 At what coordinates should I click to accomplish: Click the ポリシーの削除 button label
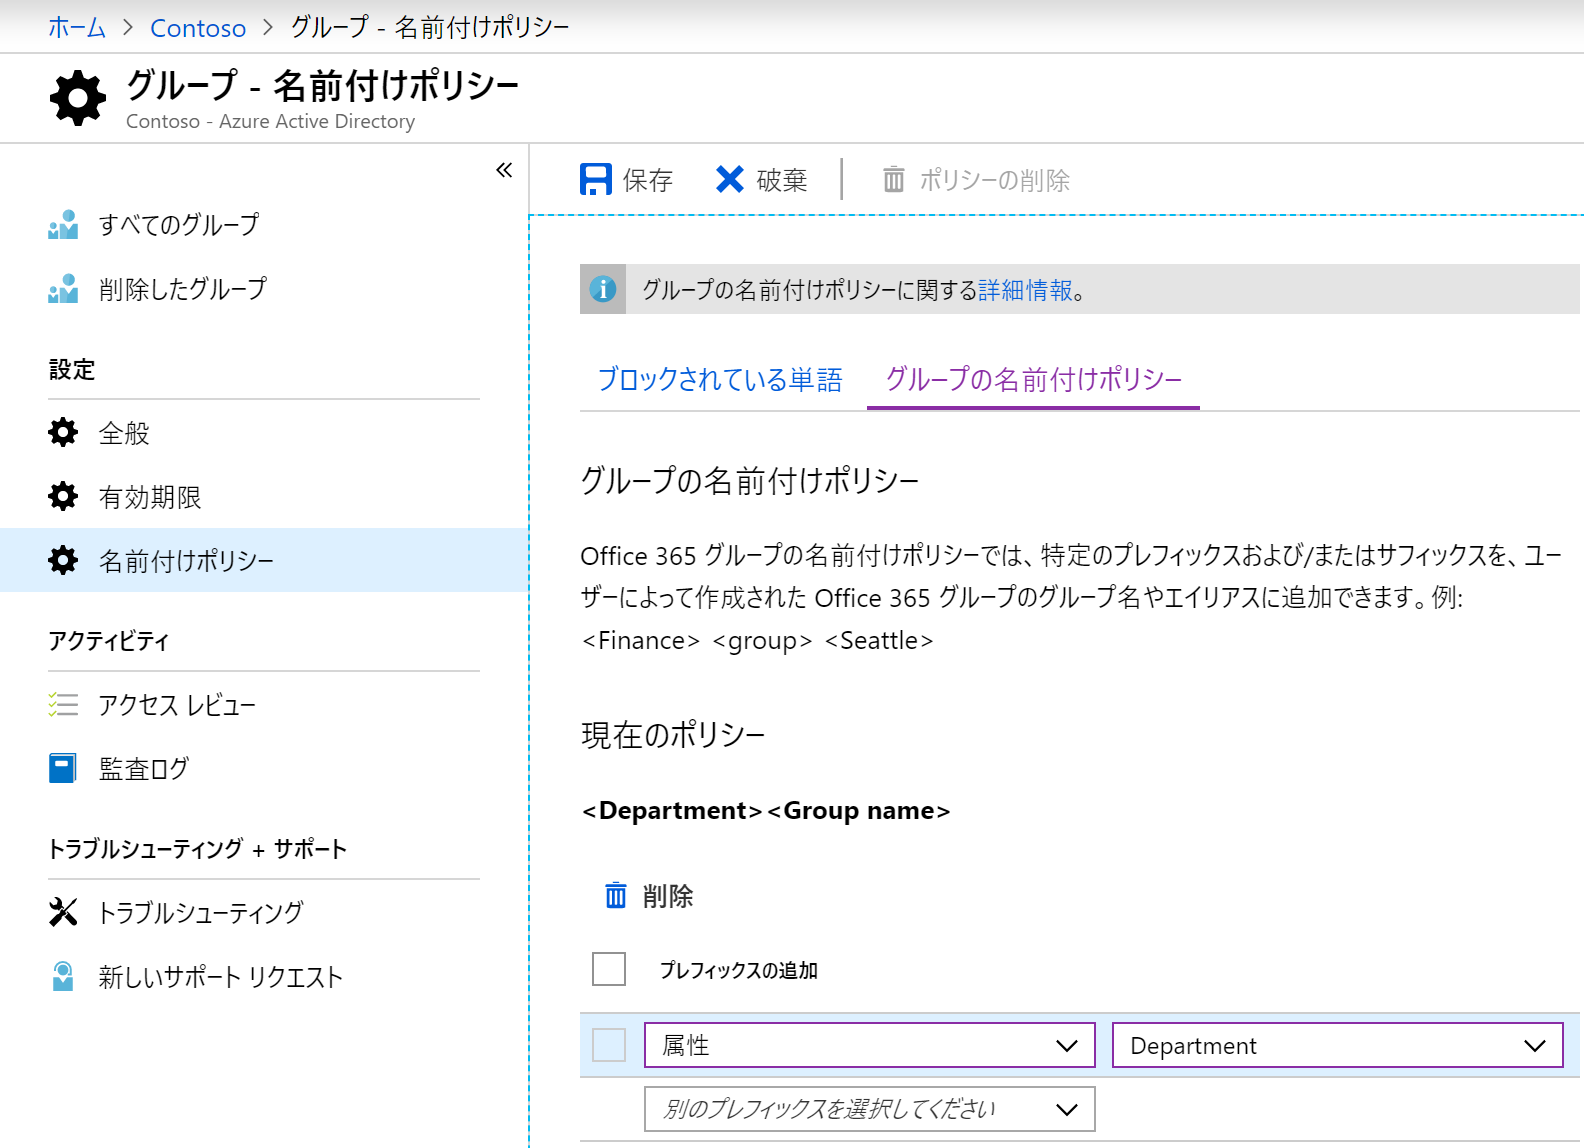995,180
